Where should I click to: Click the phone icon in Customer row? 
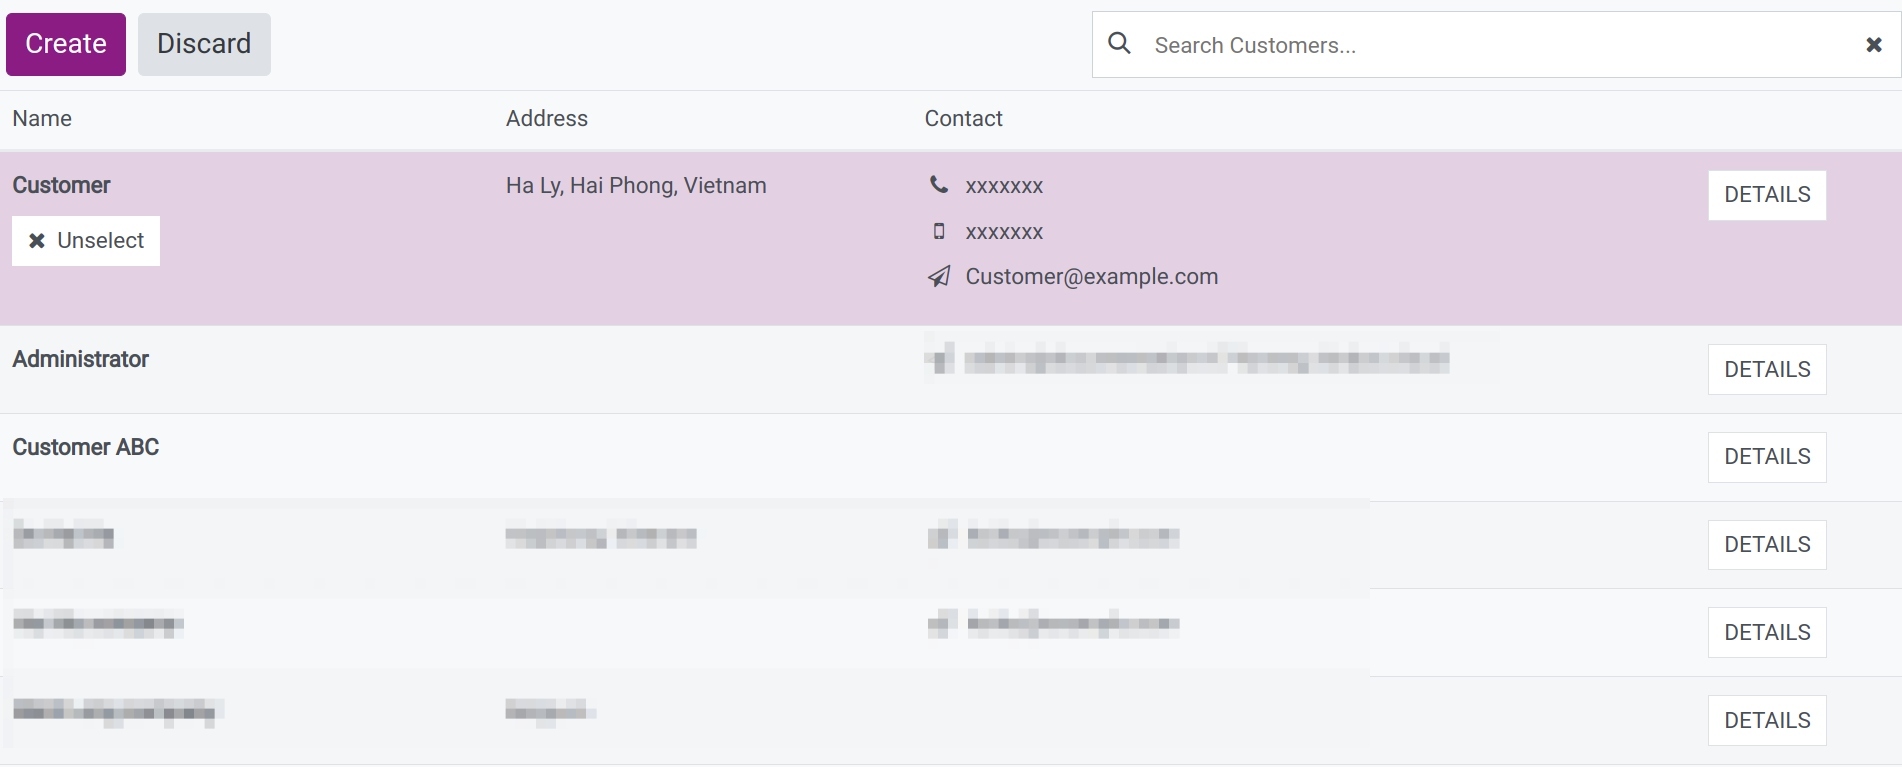(938, 184)
